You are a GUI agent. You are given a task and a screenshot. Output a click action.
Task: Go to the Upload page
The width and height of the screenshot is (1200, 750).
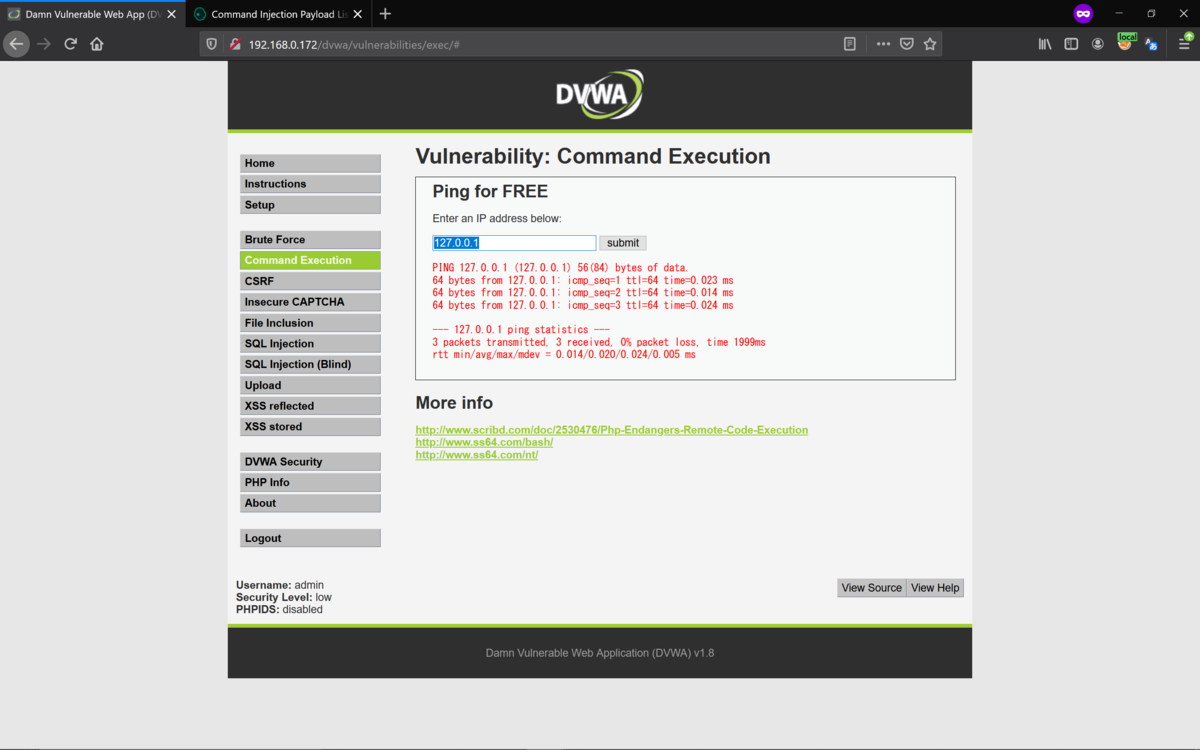pos(310,385)
